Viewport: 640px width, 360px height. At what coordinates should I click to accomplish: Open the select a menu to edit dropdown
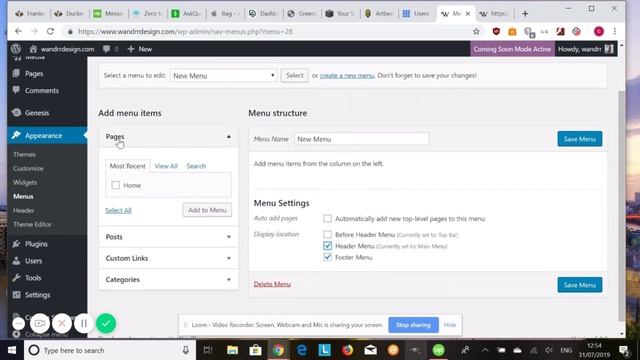pos(224,76)
